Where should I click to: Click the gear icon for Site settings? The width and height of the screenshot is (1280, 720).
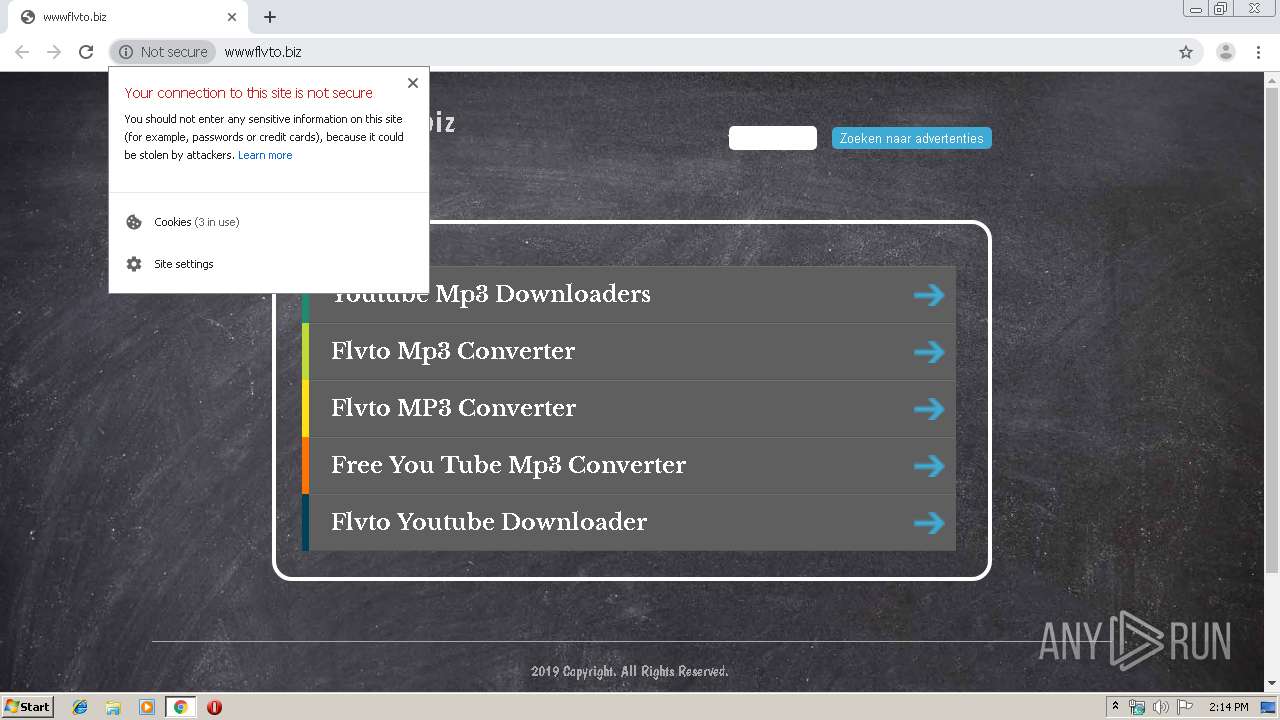(134, 264)
